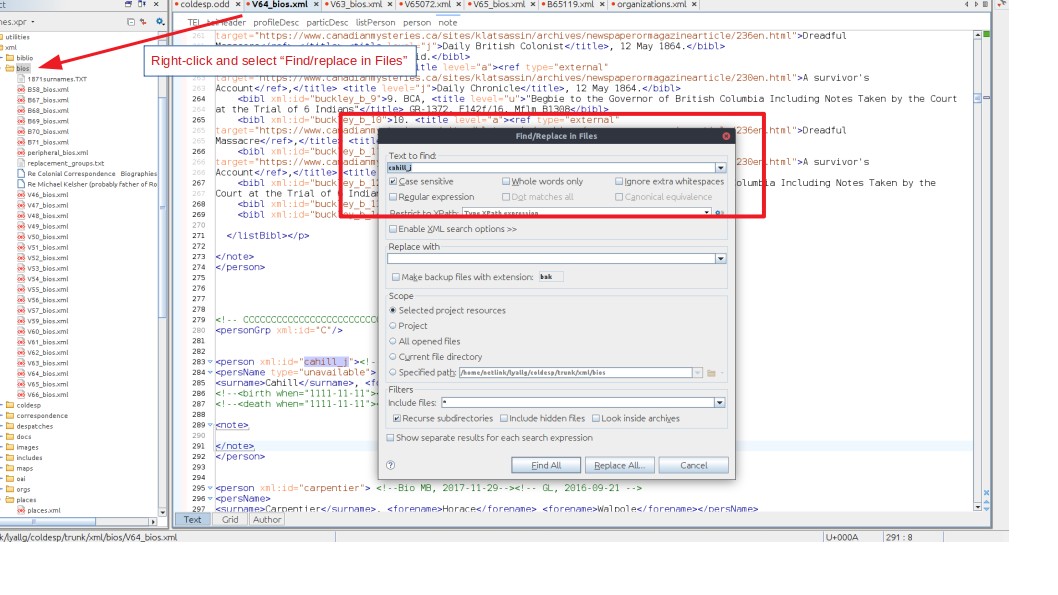1058x595 pixels.
Task: Open the project panel settings gear
Action: click(159, 21)
